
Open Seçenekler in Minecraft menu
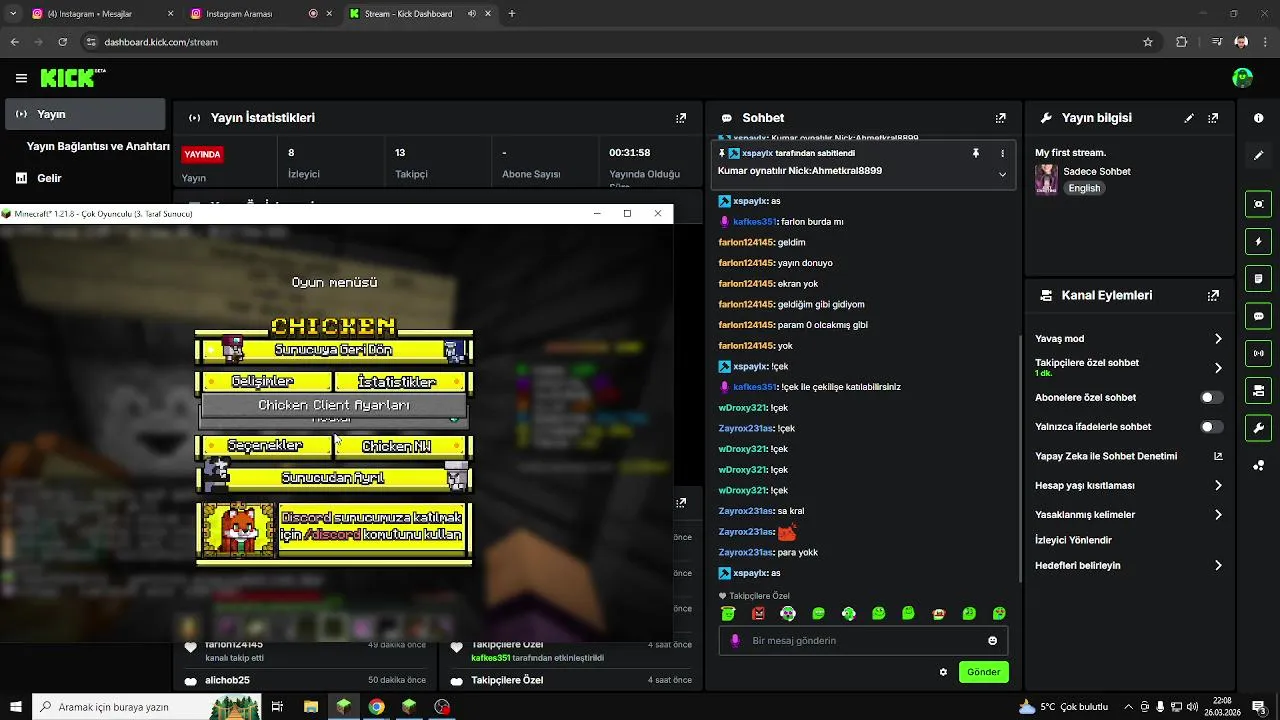pyautogui.click(x=265, y=446)
